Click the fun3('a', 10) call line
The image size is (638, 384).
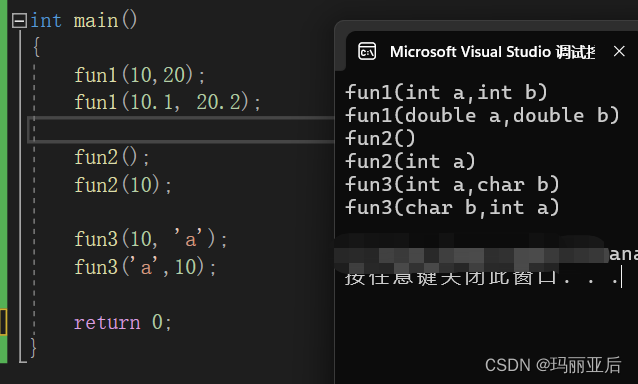pos(145,267)
